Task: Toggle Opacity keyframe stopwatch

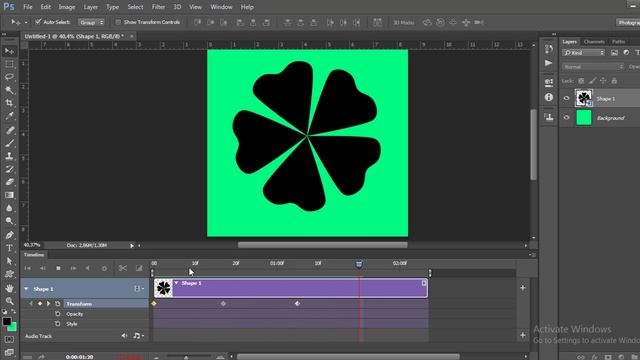Action: [x=58, y=314]
